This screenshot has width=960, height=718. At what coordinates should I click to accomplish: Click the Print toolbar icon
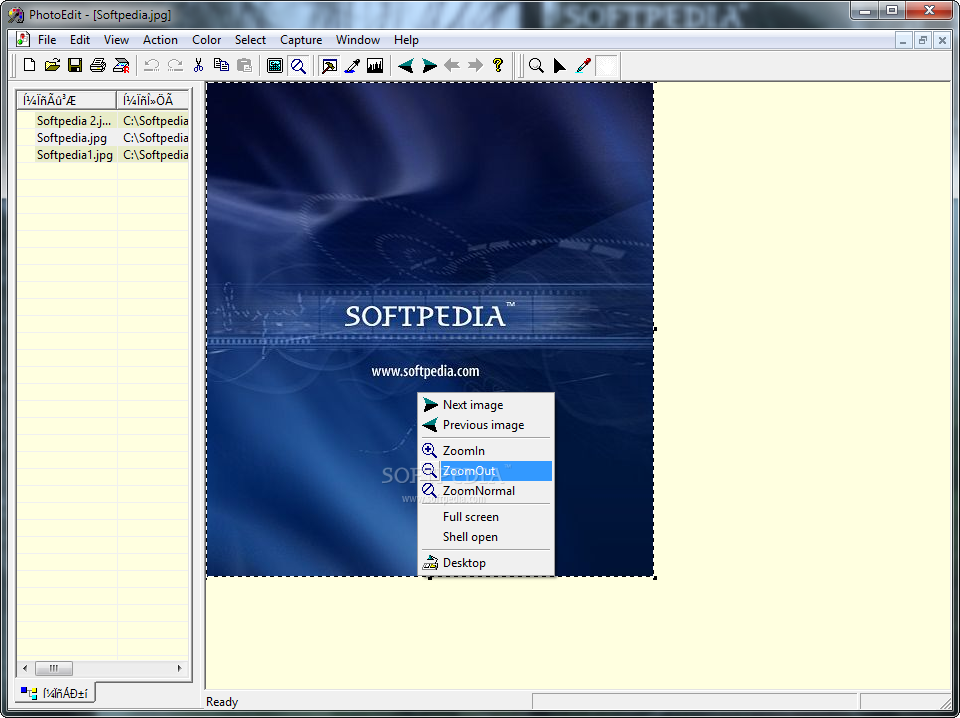(98, 65)
